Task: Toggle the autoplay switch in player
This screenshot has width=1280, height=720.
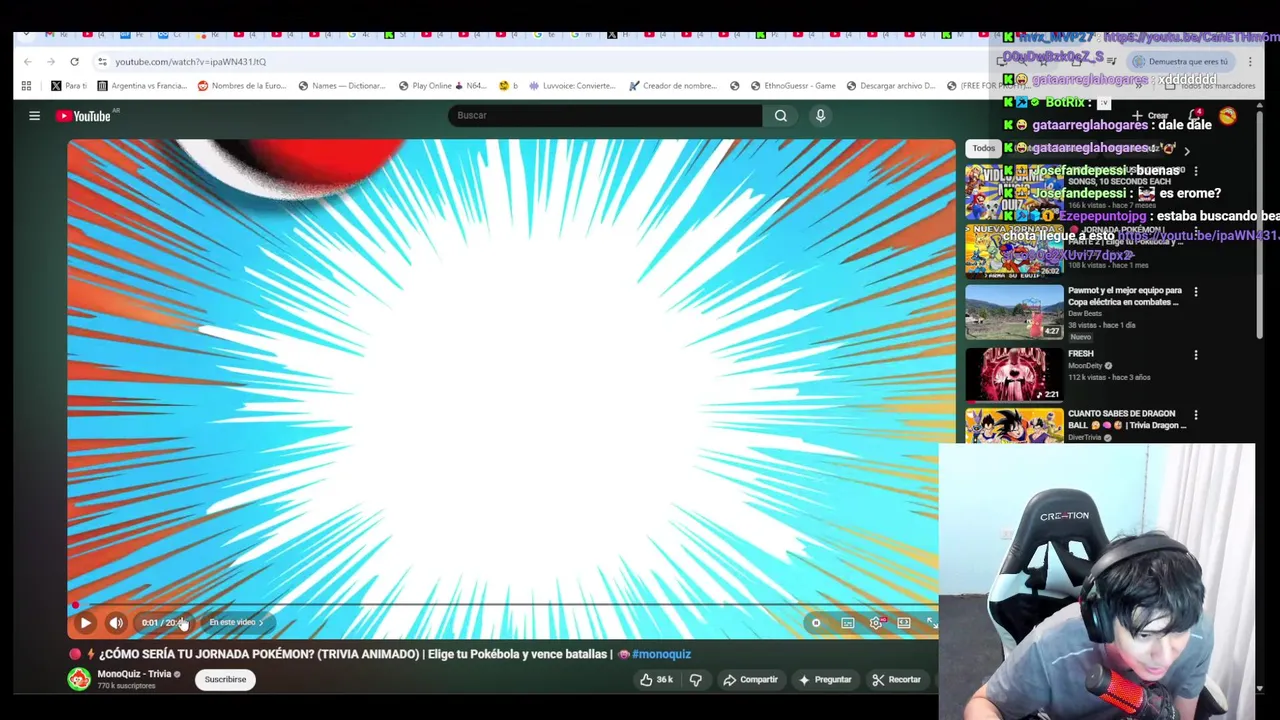Action: click(816, 623)
